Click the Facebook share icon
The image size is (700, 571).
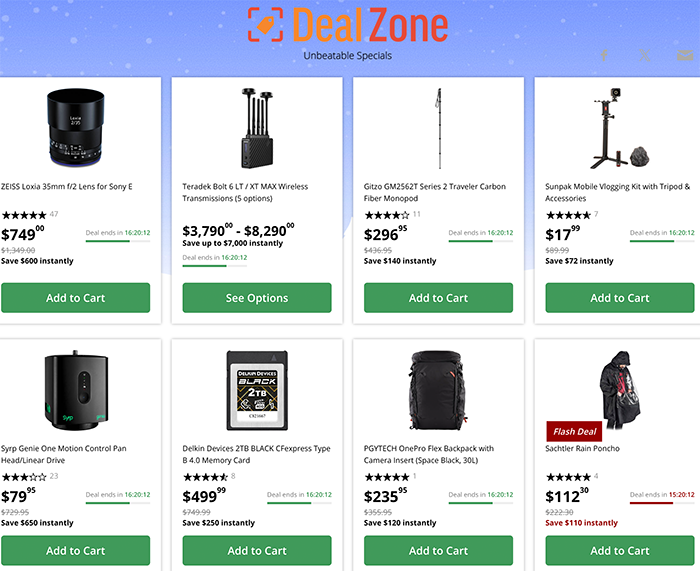click(604, 55)
